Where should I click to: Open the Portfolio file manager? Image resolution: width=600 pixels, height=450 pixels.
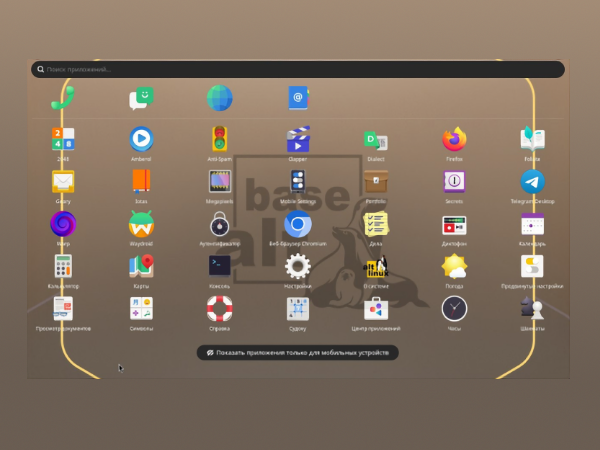pos(376,182)
